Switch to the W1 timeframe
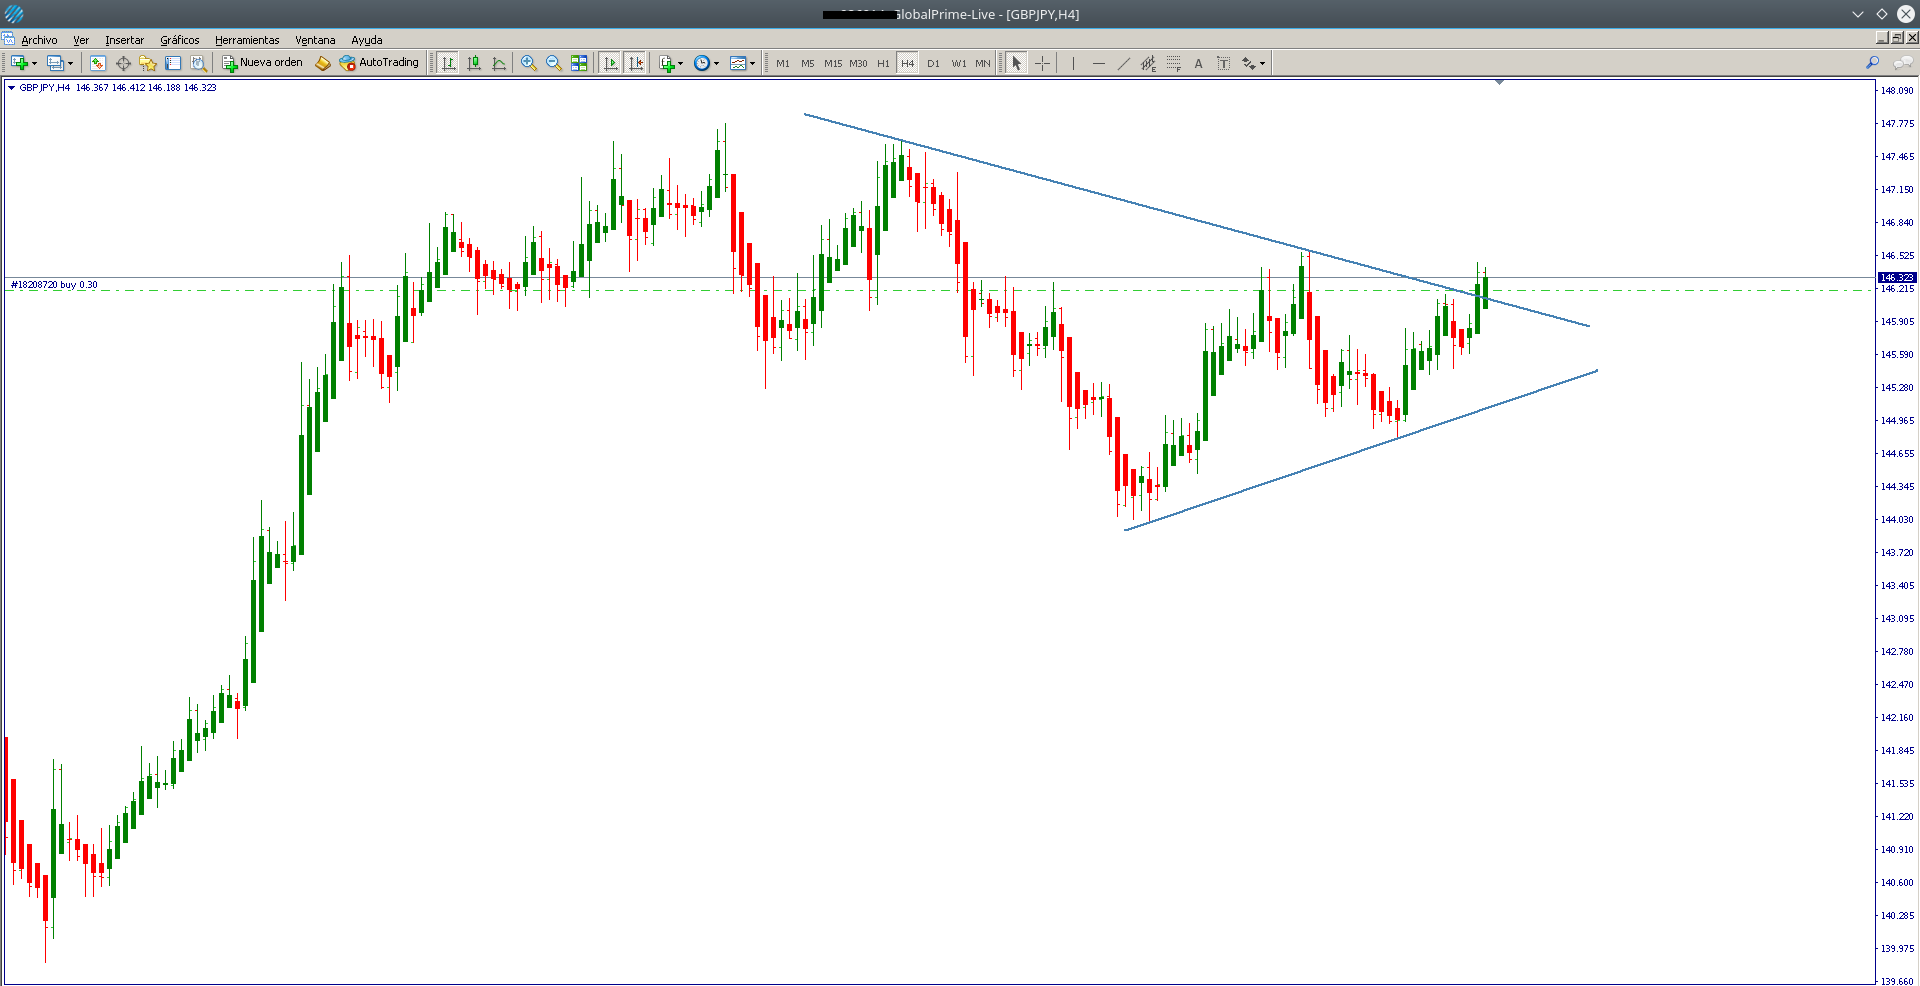1920x986 pixels. (x=959, y=63)
